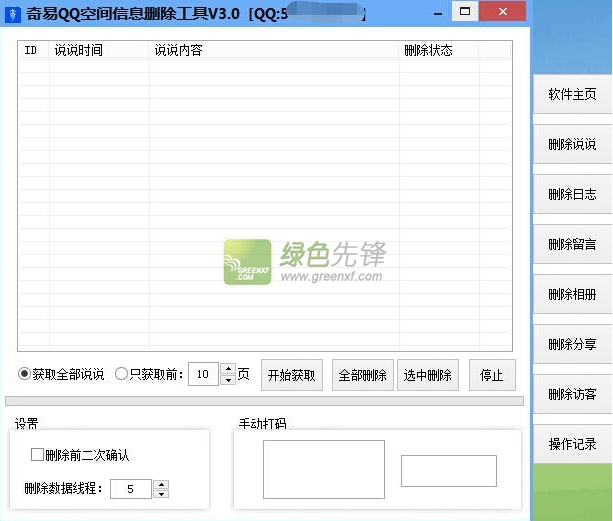
Task: Click 删除状态 column header
Action: [x=439, y=50]
